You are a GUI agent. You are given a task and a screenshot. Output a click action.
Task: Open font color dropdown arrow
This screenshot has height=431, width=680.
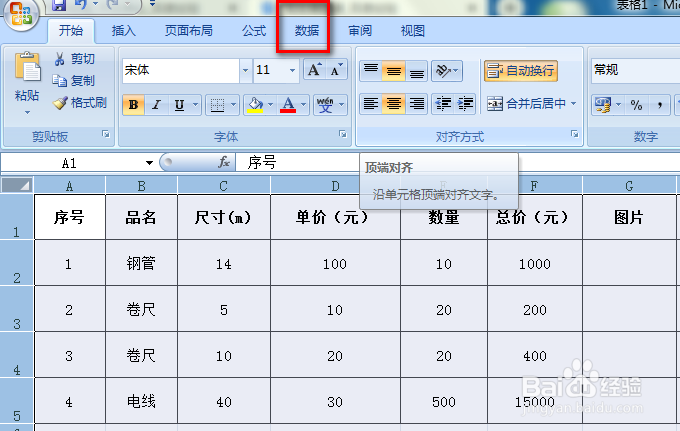[304, 104]
